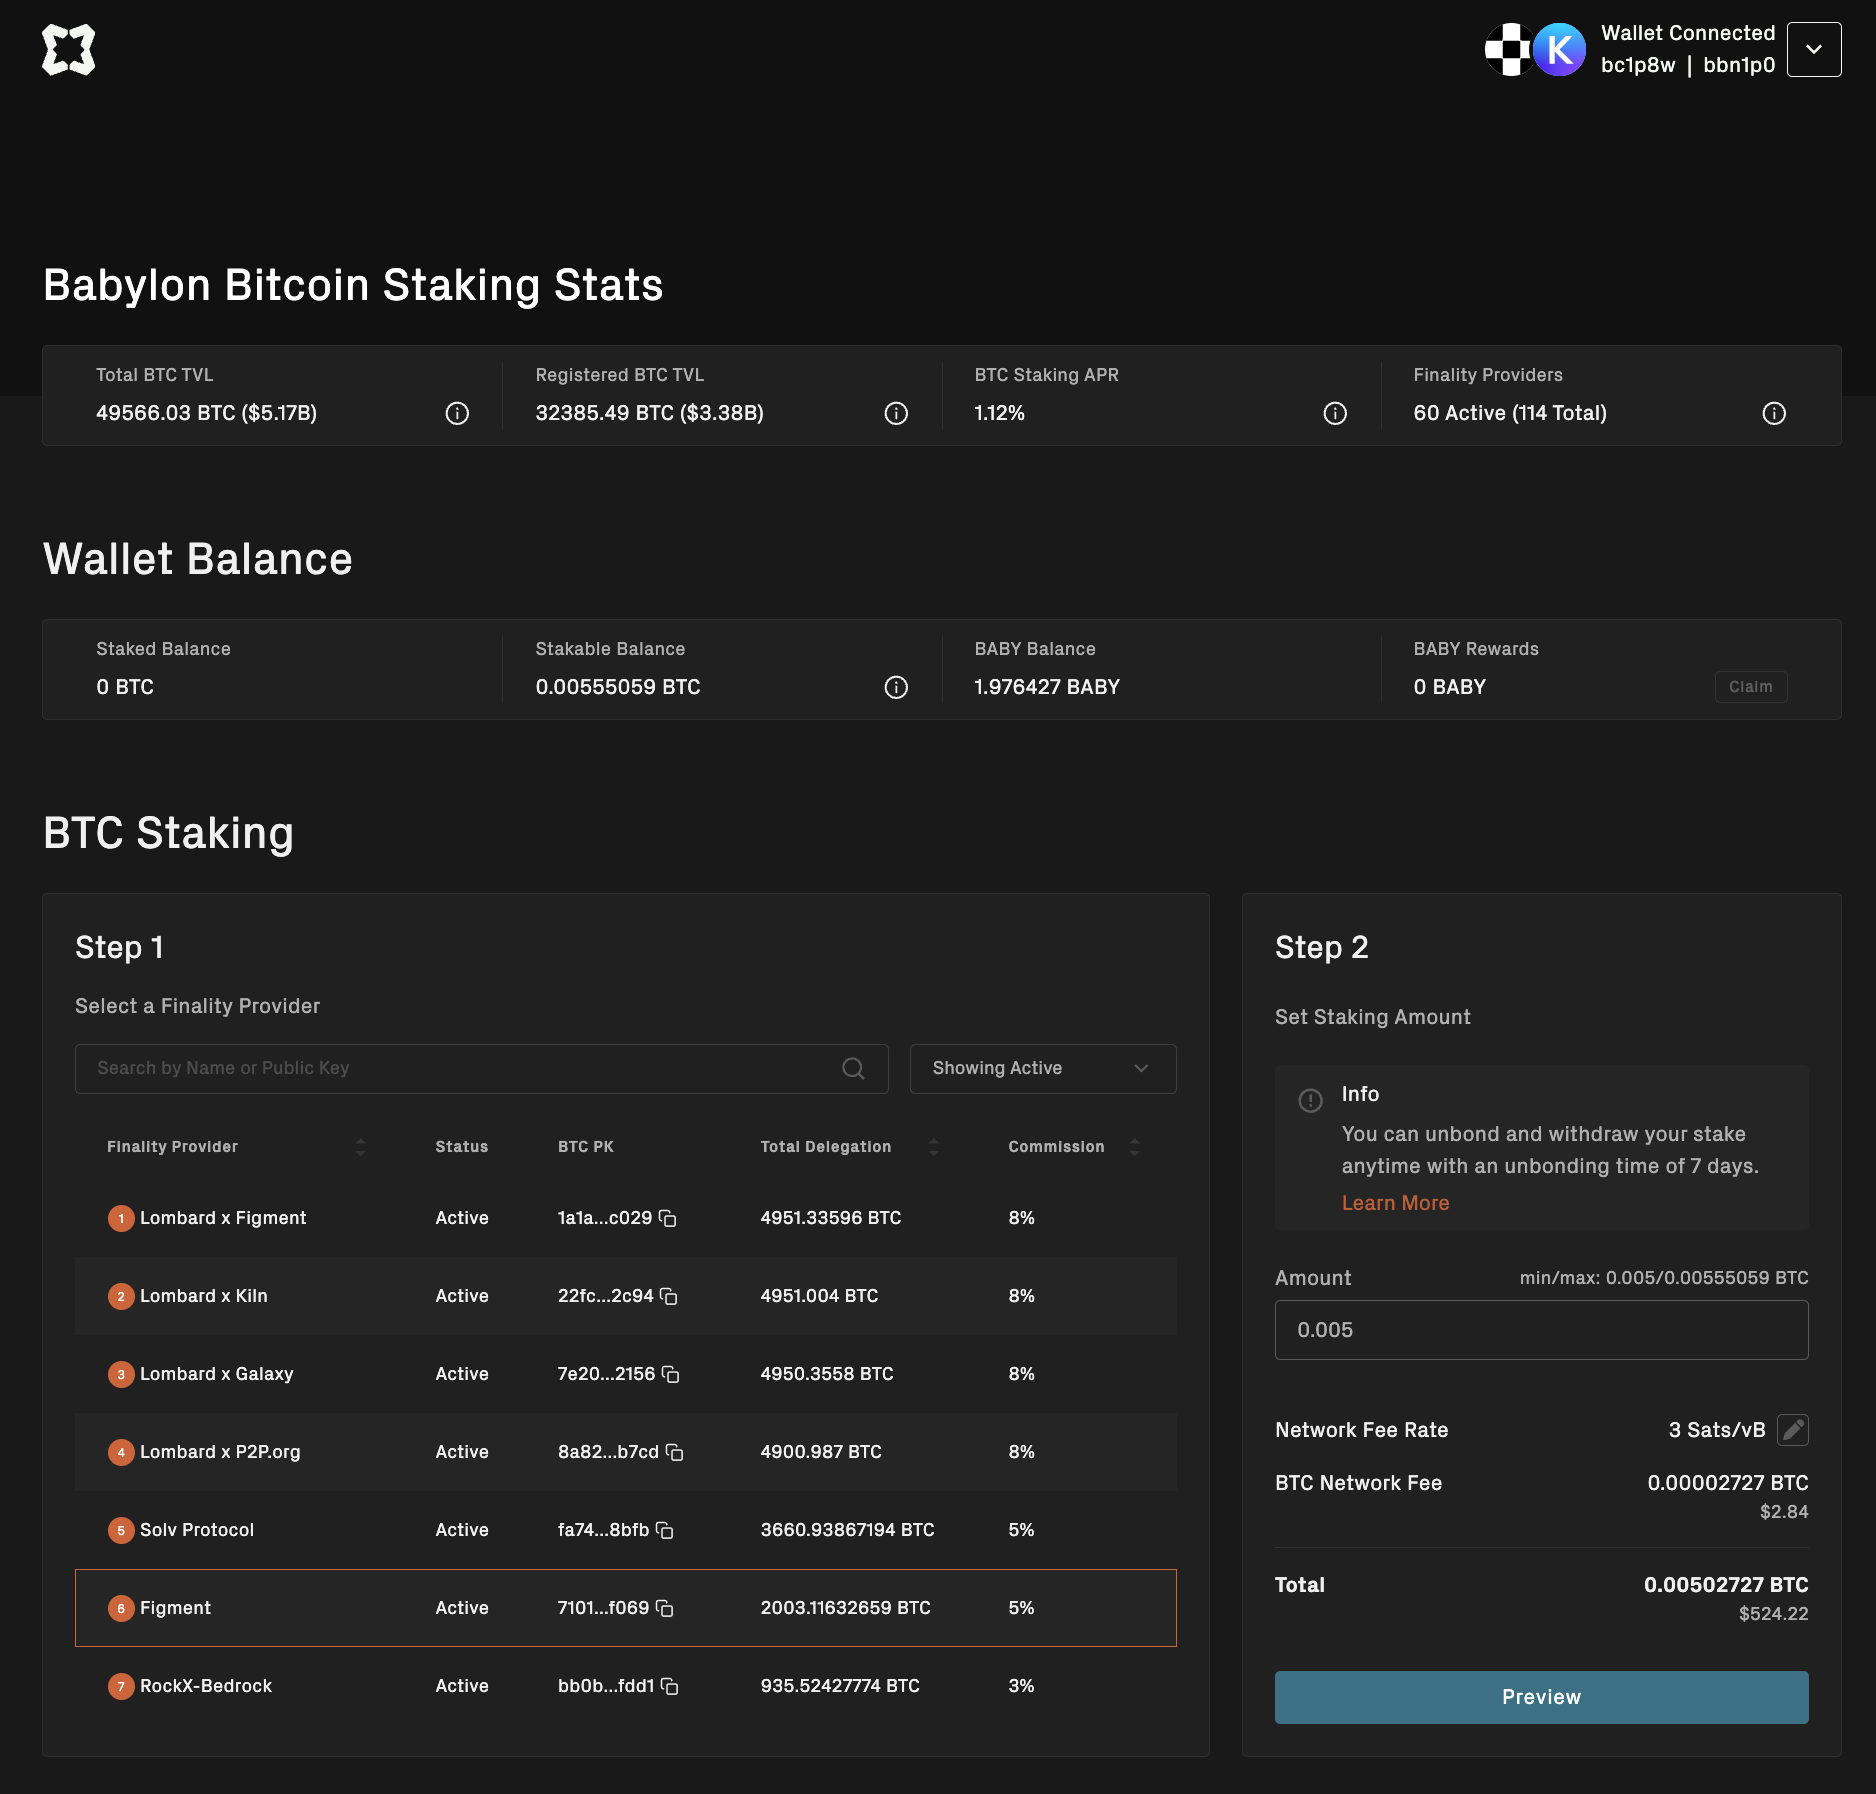Select Solv Protocol provider row
The width and height of the screenshot is (1876, 1794).
point(625,1530)
